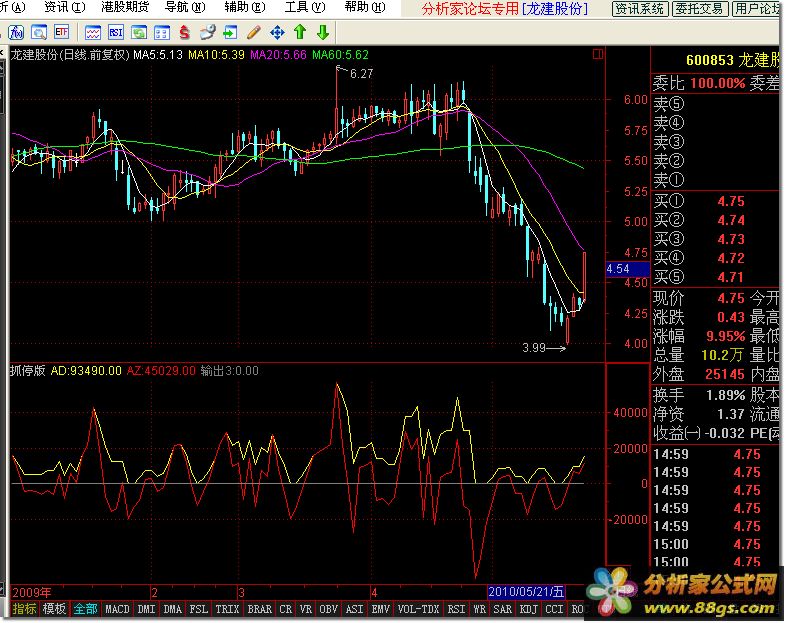
Task: Click the wavy-line indicator chart icon
Action: [93, 33]
